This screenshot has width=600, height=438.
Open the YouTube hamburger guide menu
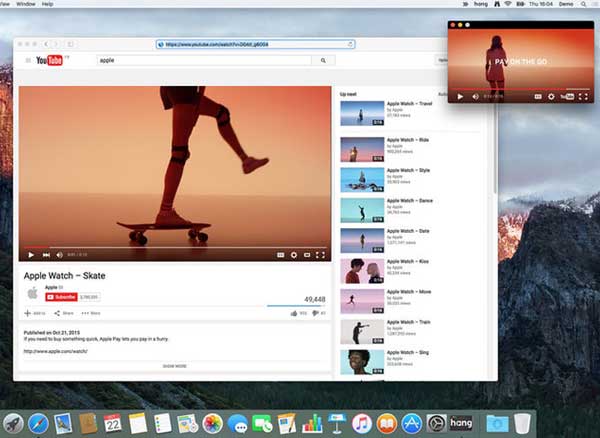[28, 60]
